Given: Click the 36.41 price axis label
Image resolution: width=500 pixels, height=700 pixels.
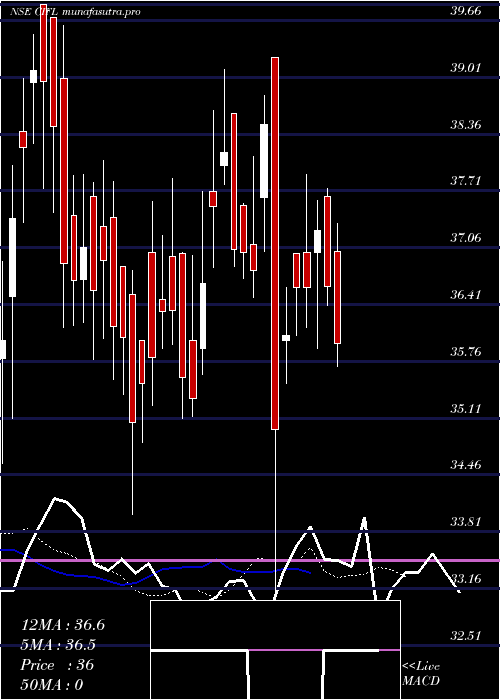Looking at the screenshot, I should [x=466, y=295].
